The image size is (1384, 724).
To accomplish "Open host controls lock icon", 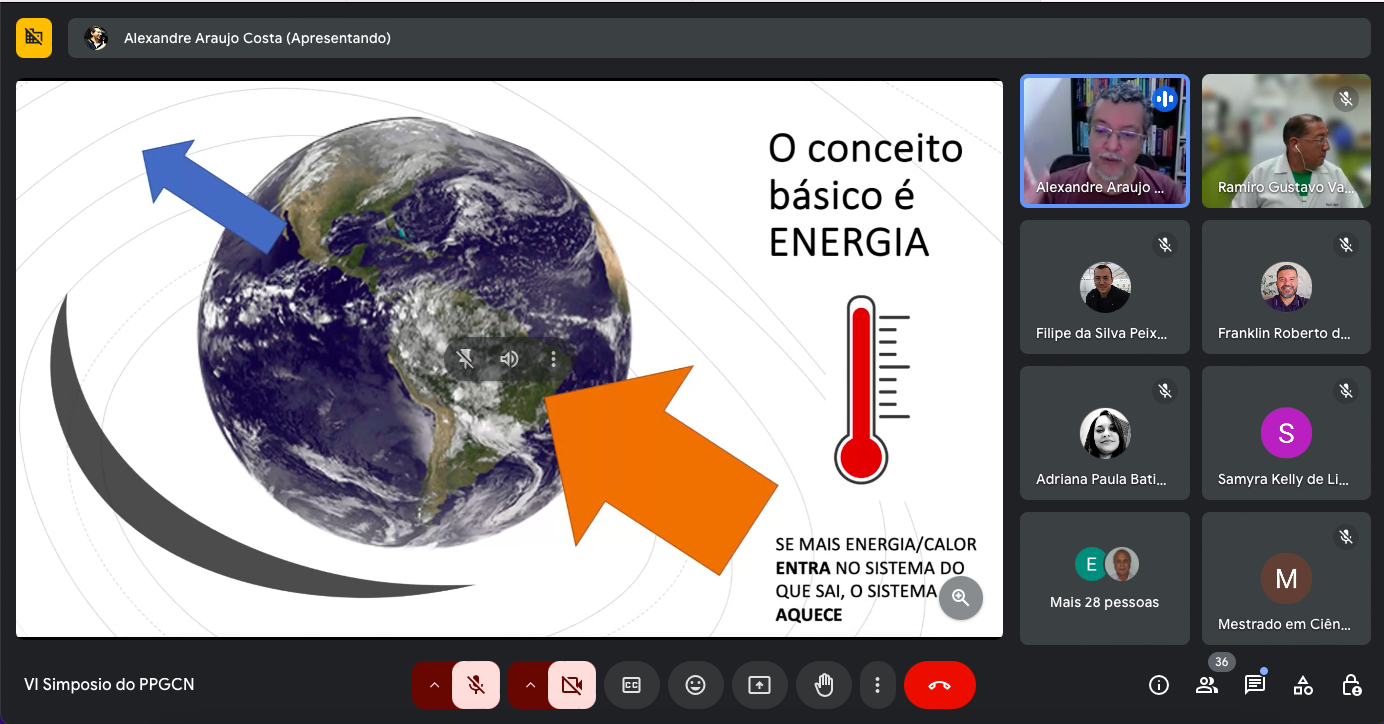I will 1351,685.
